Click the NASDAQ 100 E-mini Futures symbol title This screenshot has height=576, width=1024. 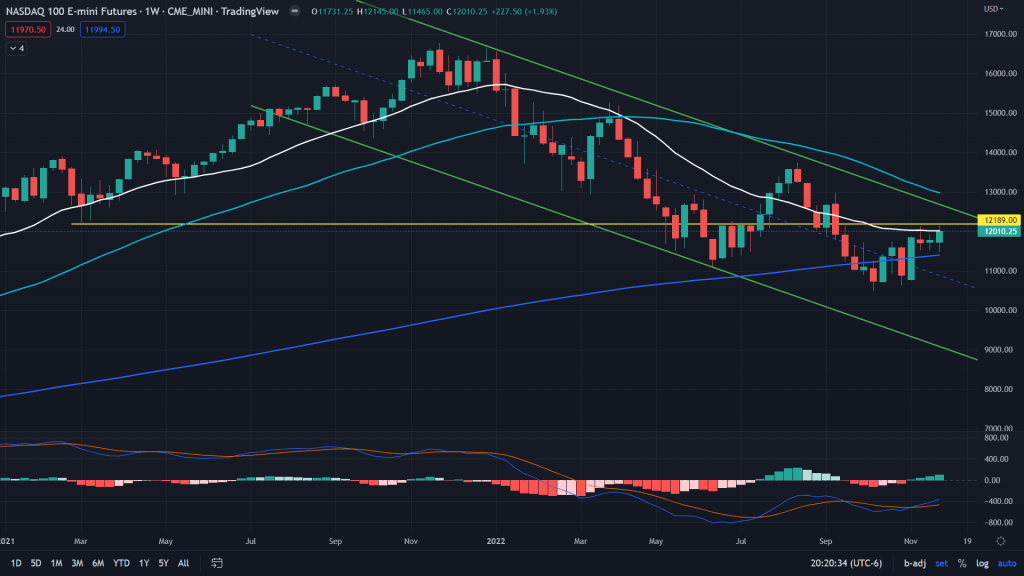pyautogui.click(x=66, y=9)
